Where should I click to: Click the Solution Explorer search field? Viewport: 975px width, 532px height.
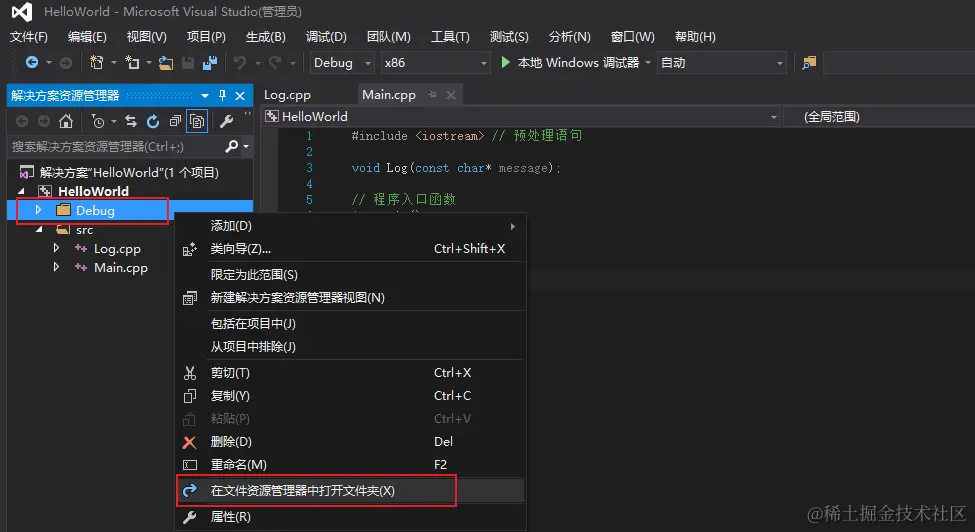pos(115,147)
